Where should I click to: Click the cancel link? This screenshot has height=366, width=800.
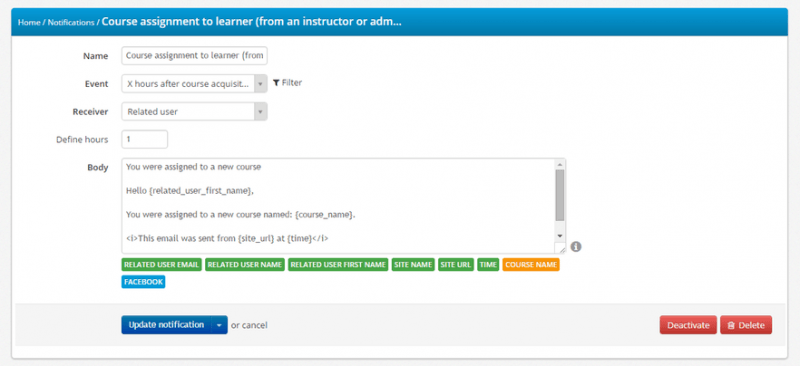click(x=254, y=325)
